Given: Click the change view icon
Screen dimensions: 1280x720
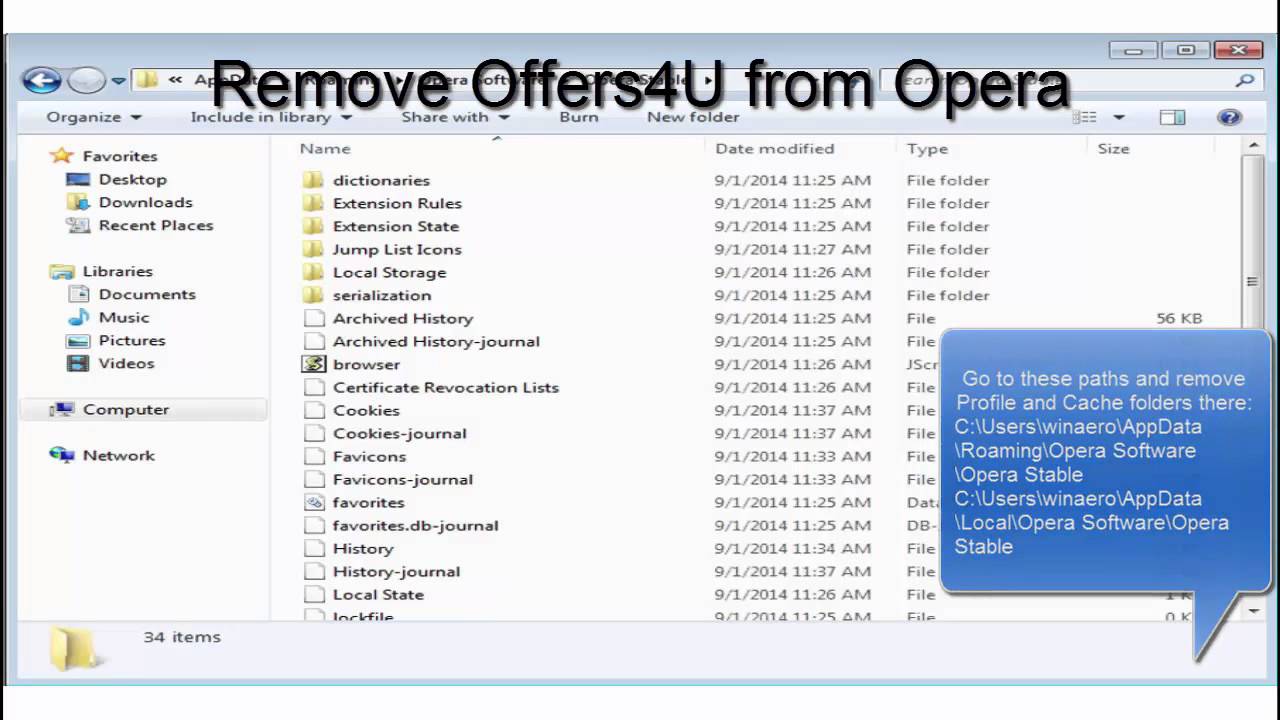Looking at the screenshot, I should (1085, 117).
